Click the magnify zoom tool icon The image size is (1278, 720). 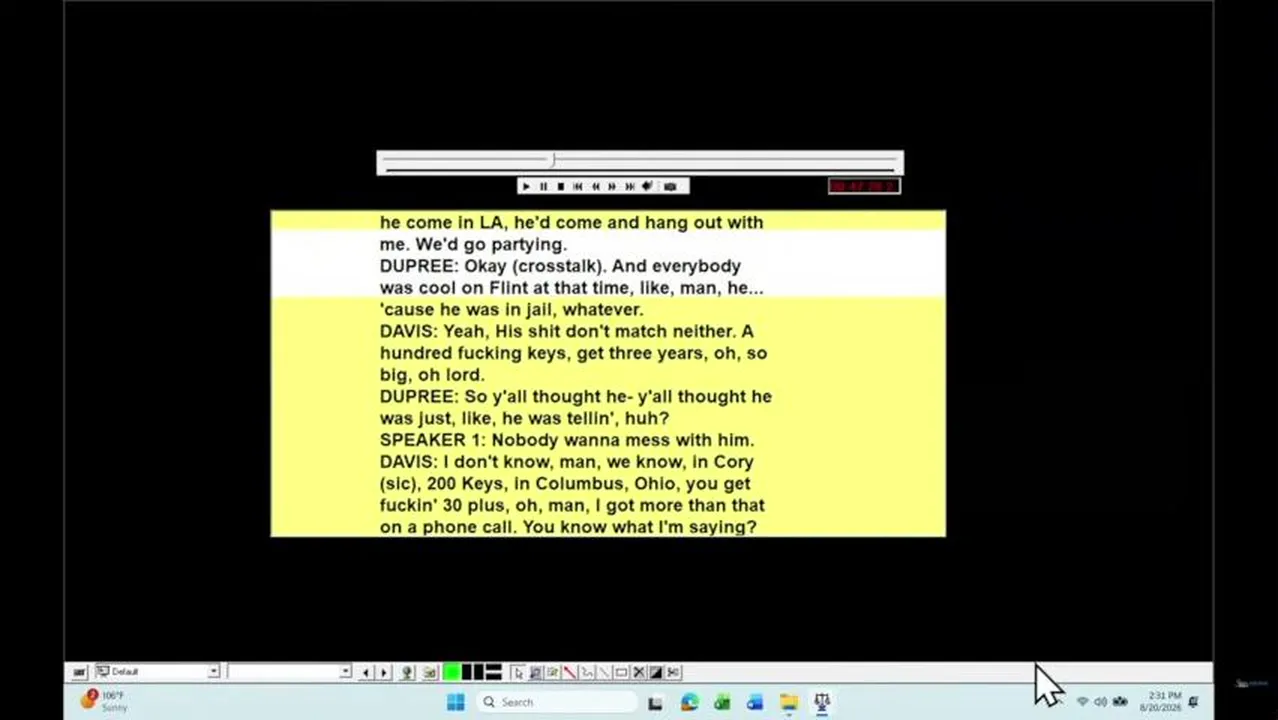click(535, 672)
